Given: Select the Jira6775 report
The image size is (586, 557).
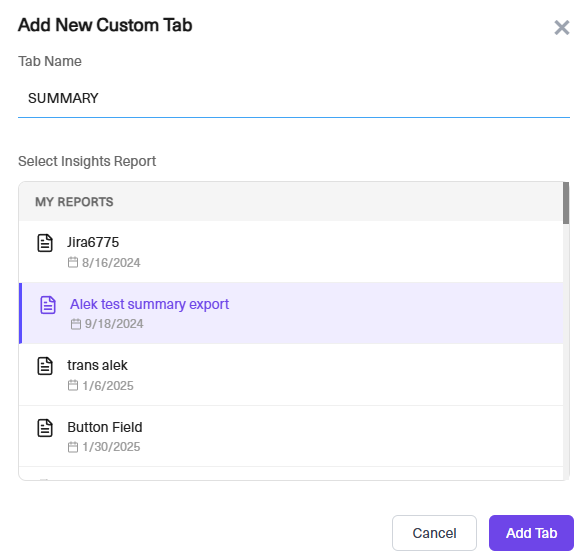Looking at the screenshot, I should [x=291, y=252].
